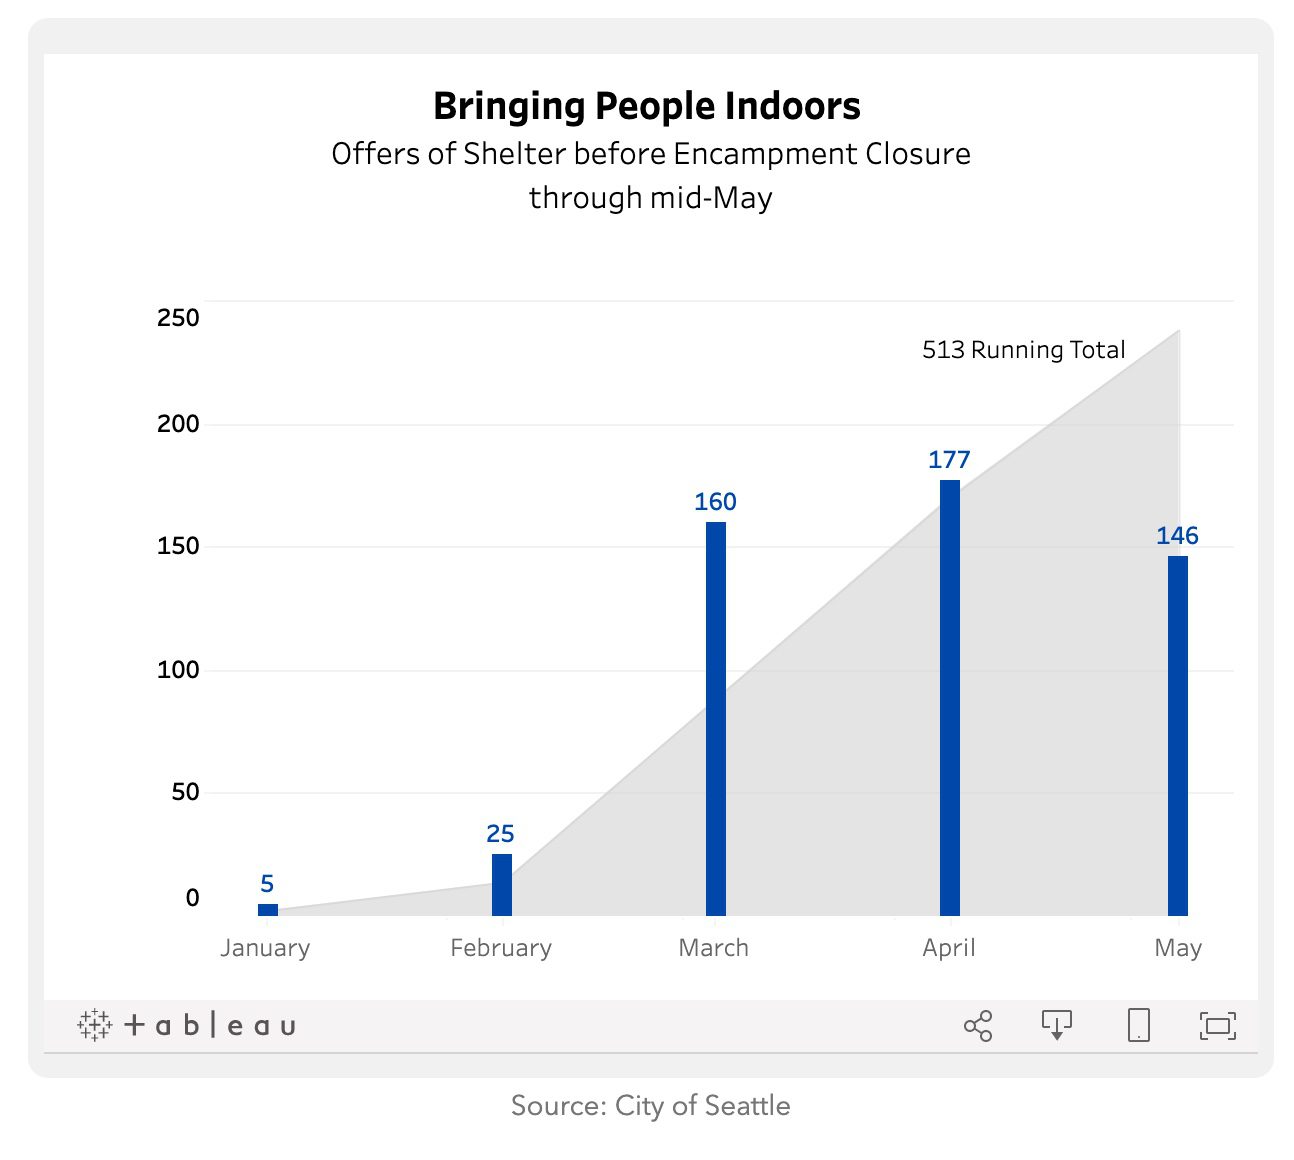Click the 513 Running Total annotation
The width and height of the screenshot is (1294, 1160).
point(1023,350)
